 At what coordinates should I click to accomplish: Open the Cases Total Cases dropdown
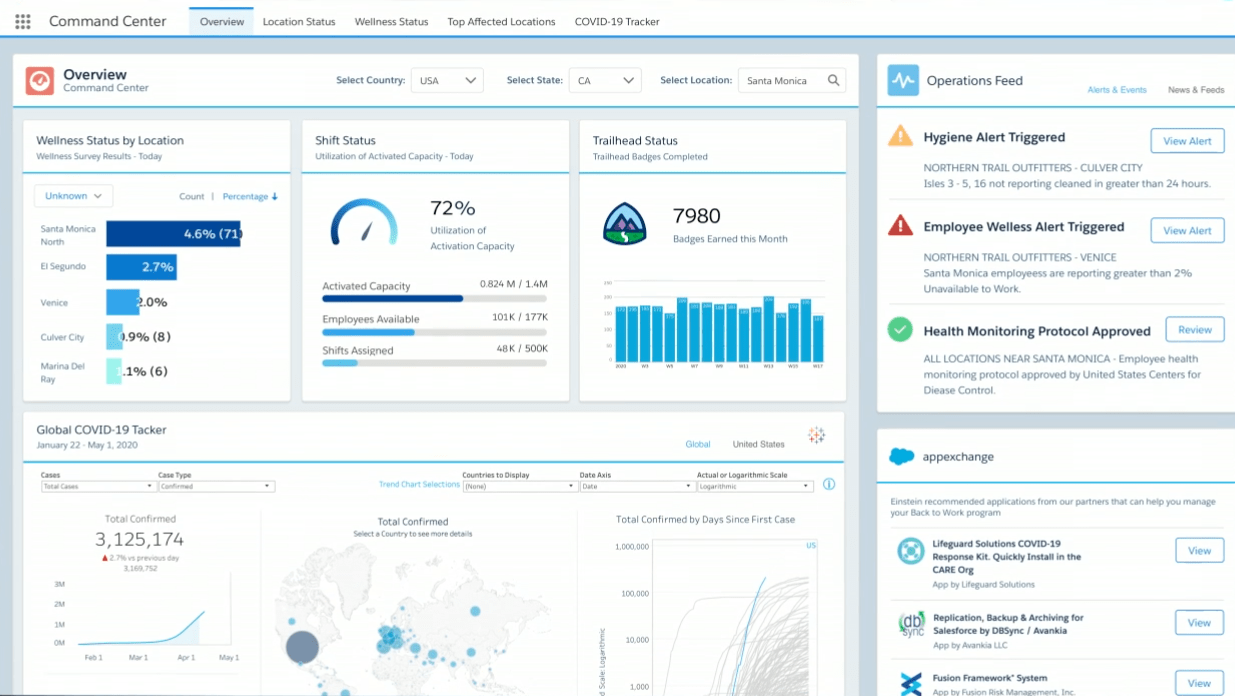tap(98, 486)
